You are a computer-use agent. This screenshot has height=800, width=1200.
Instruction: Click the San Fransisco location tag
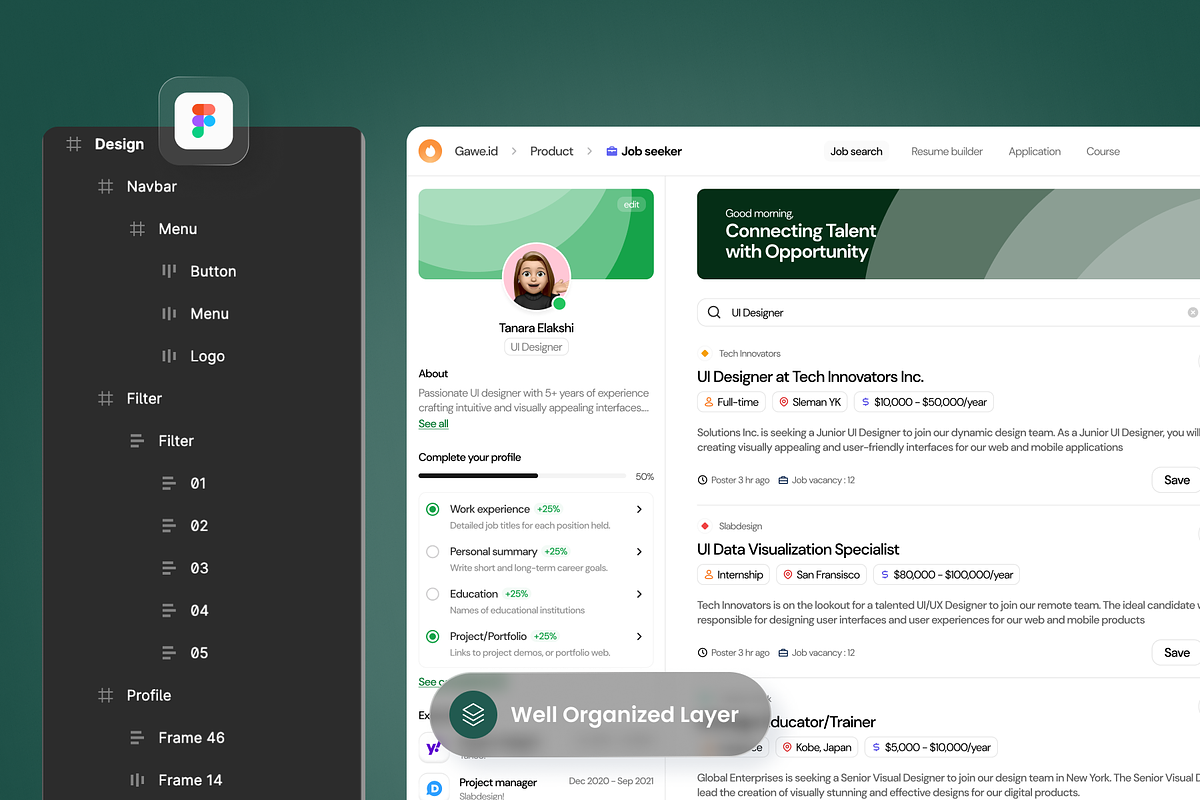(x=821, y=575)
